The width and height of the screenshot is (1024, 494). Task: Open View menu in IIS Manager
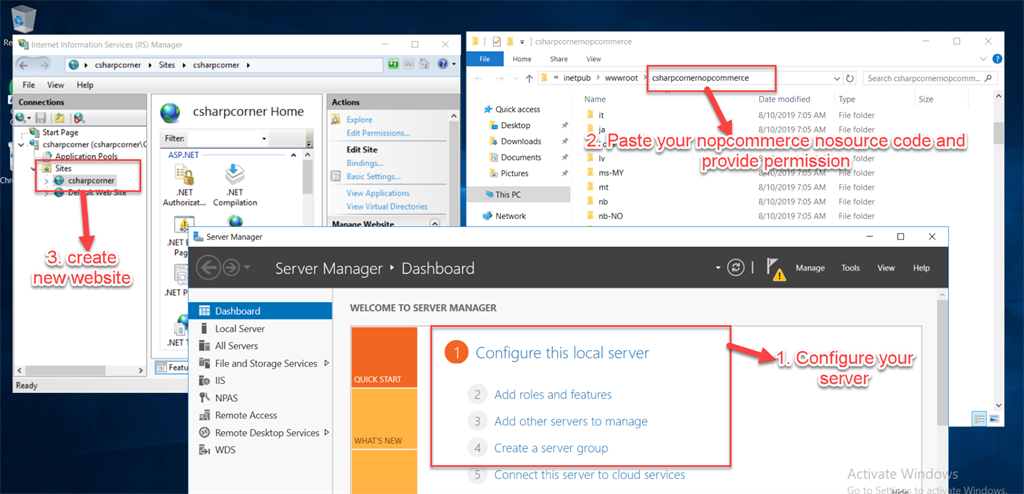pos(56,85)
